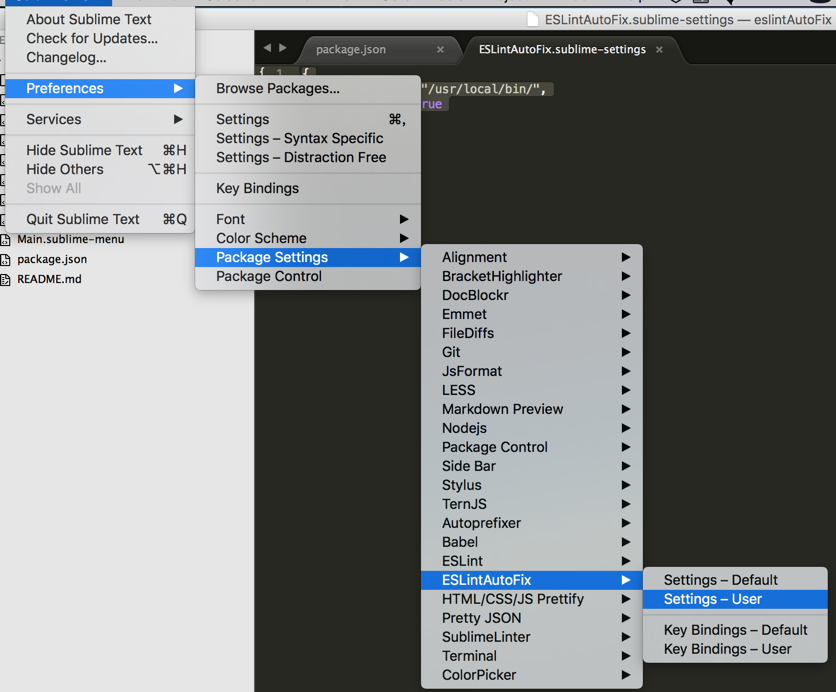
Task: Open JsFormat package settings
Action: (532, 371)
